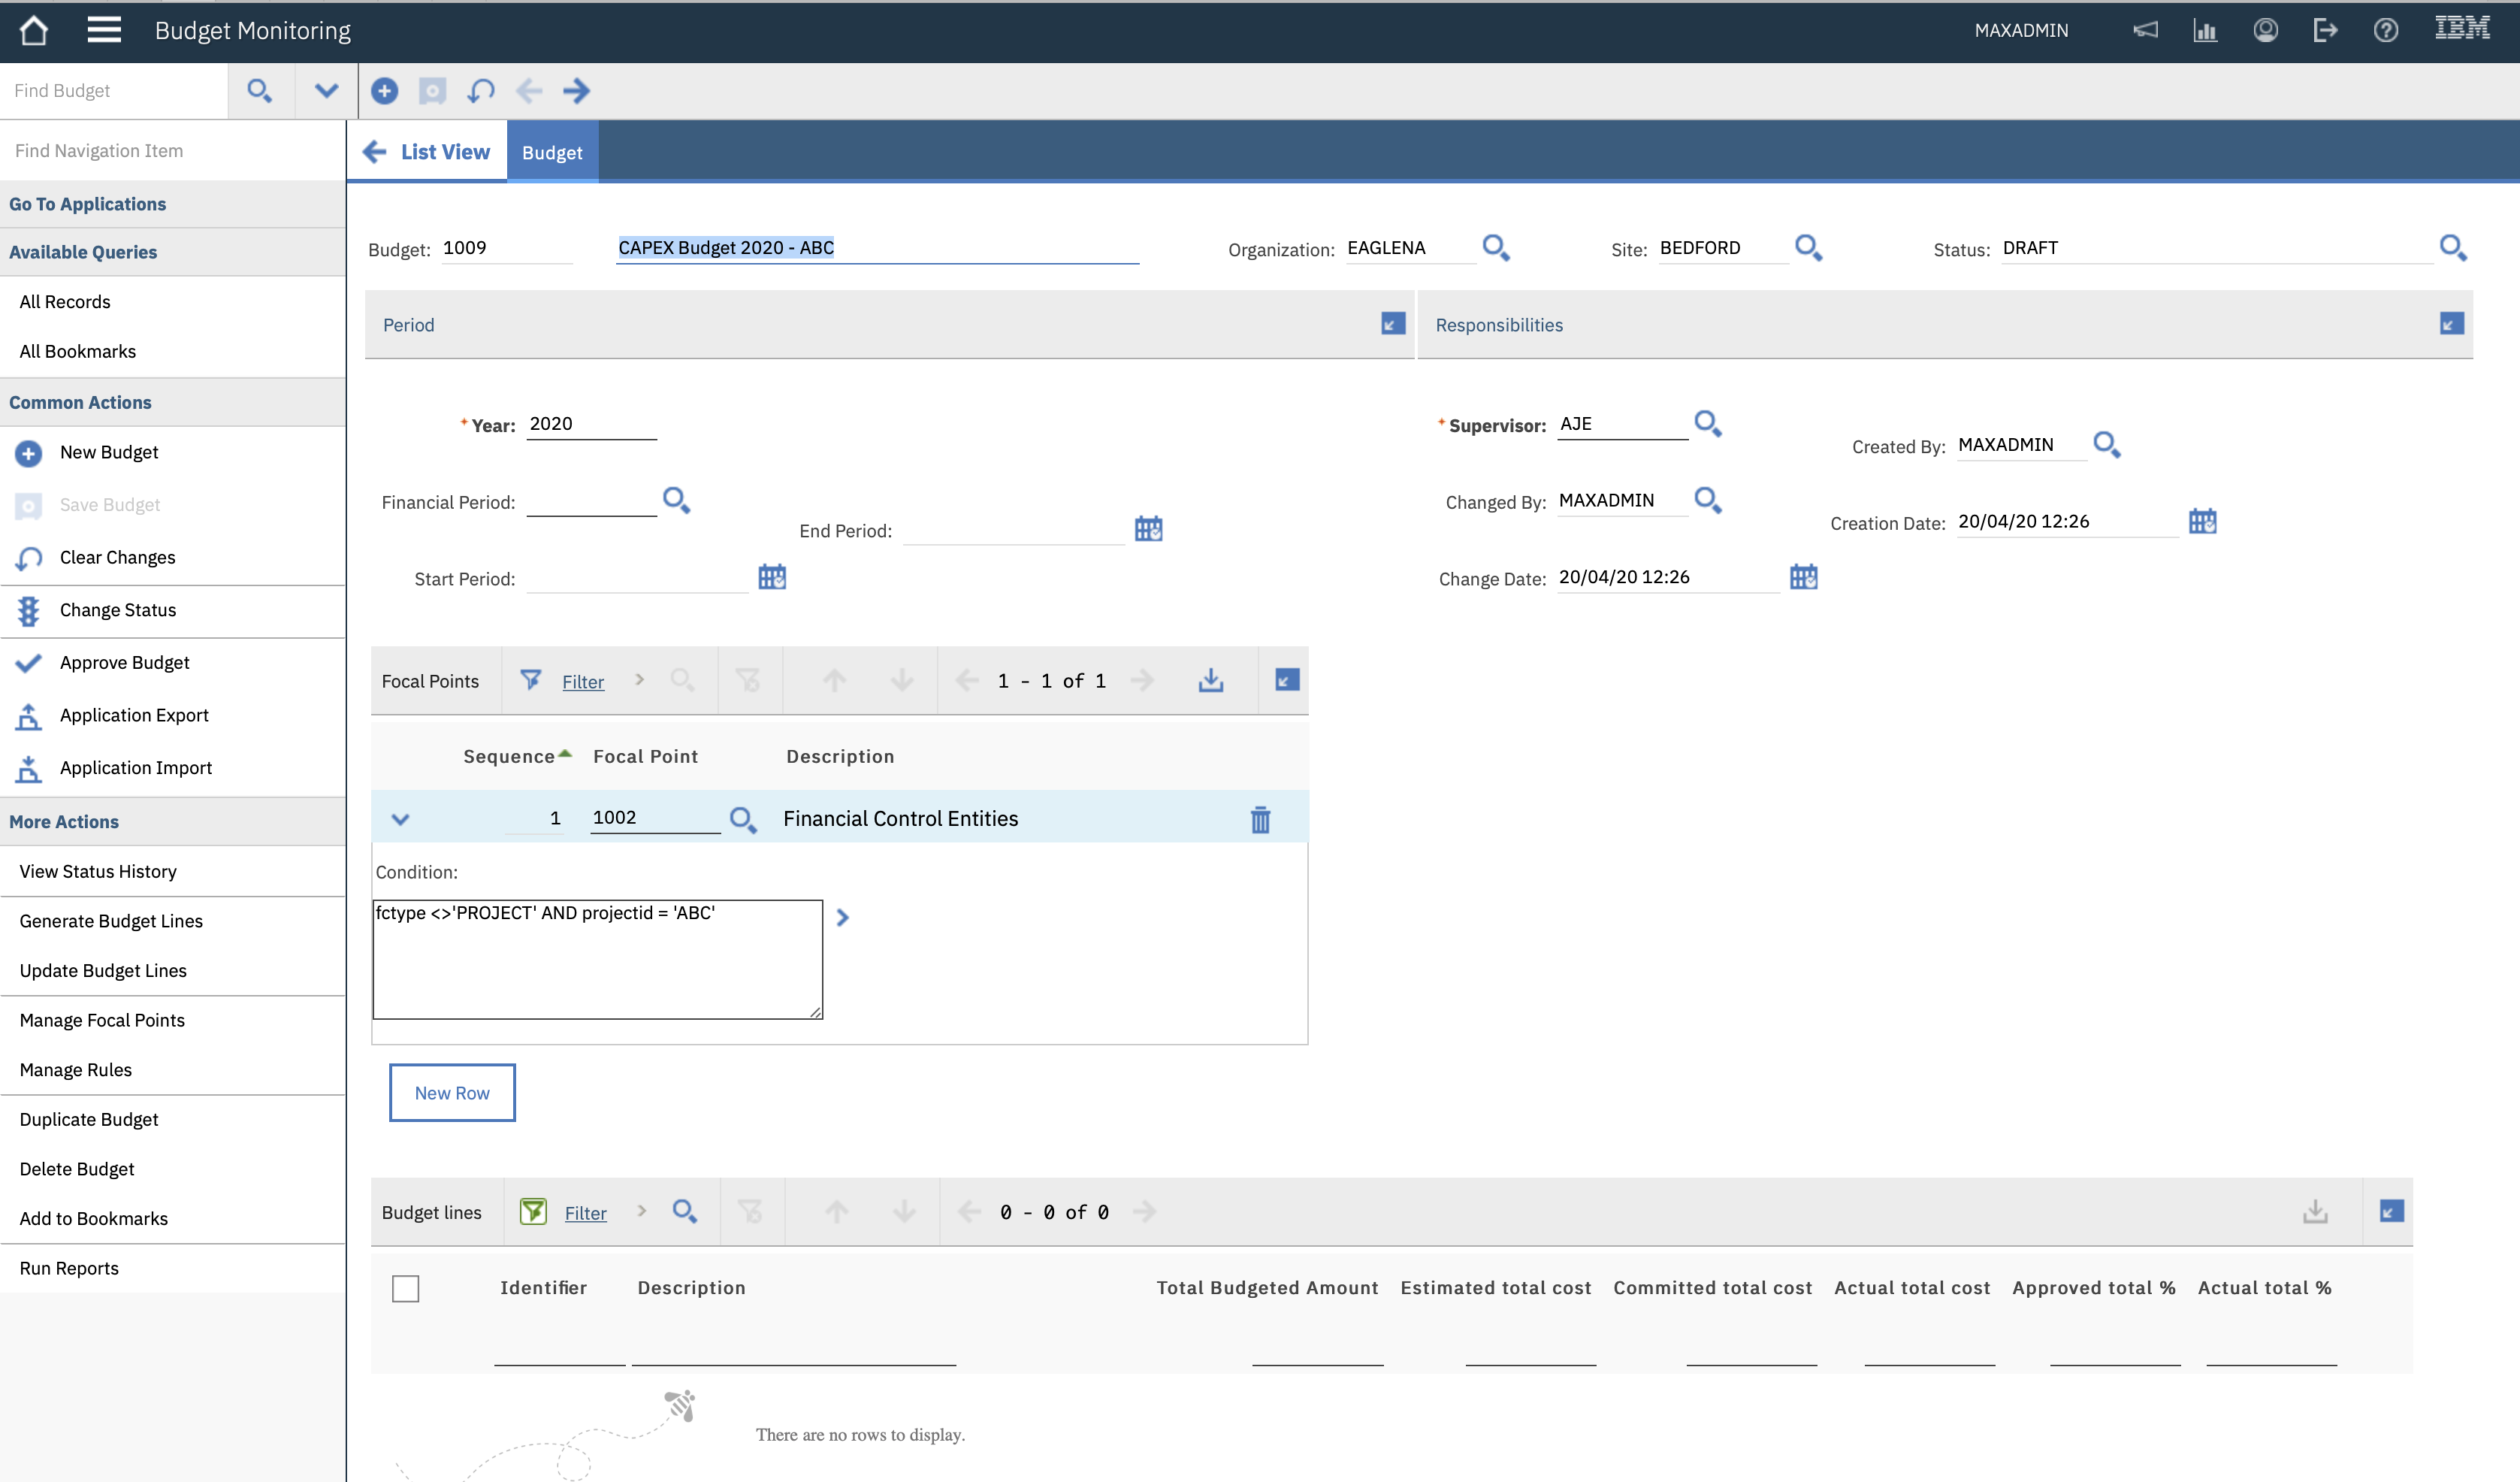
Task: Select Generate Budget Lines action
Action: (111, 921)
